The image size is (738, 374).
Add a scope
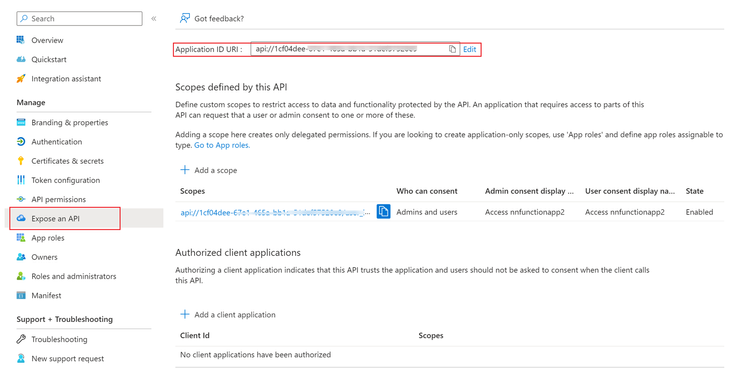point(209,170)
